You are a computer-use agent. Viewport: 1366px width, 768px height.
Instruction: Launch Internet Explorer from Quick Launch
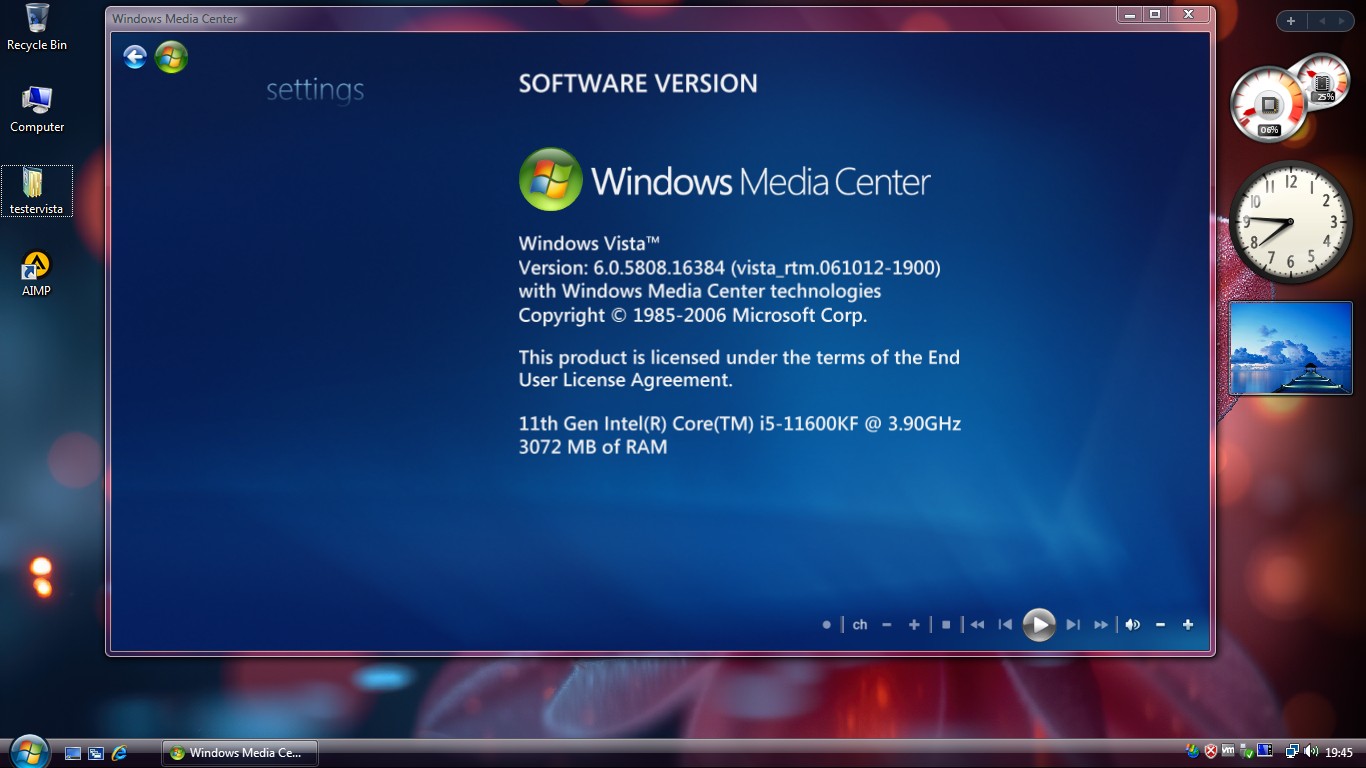tap(119, 753)
